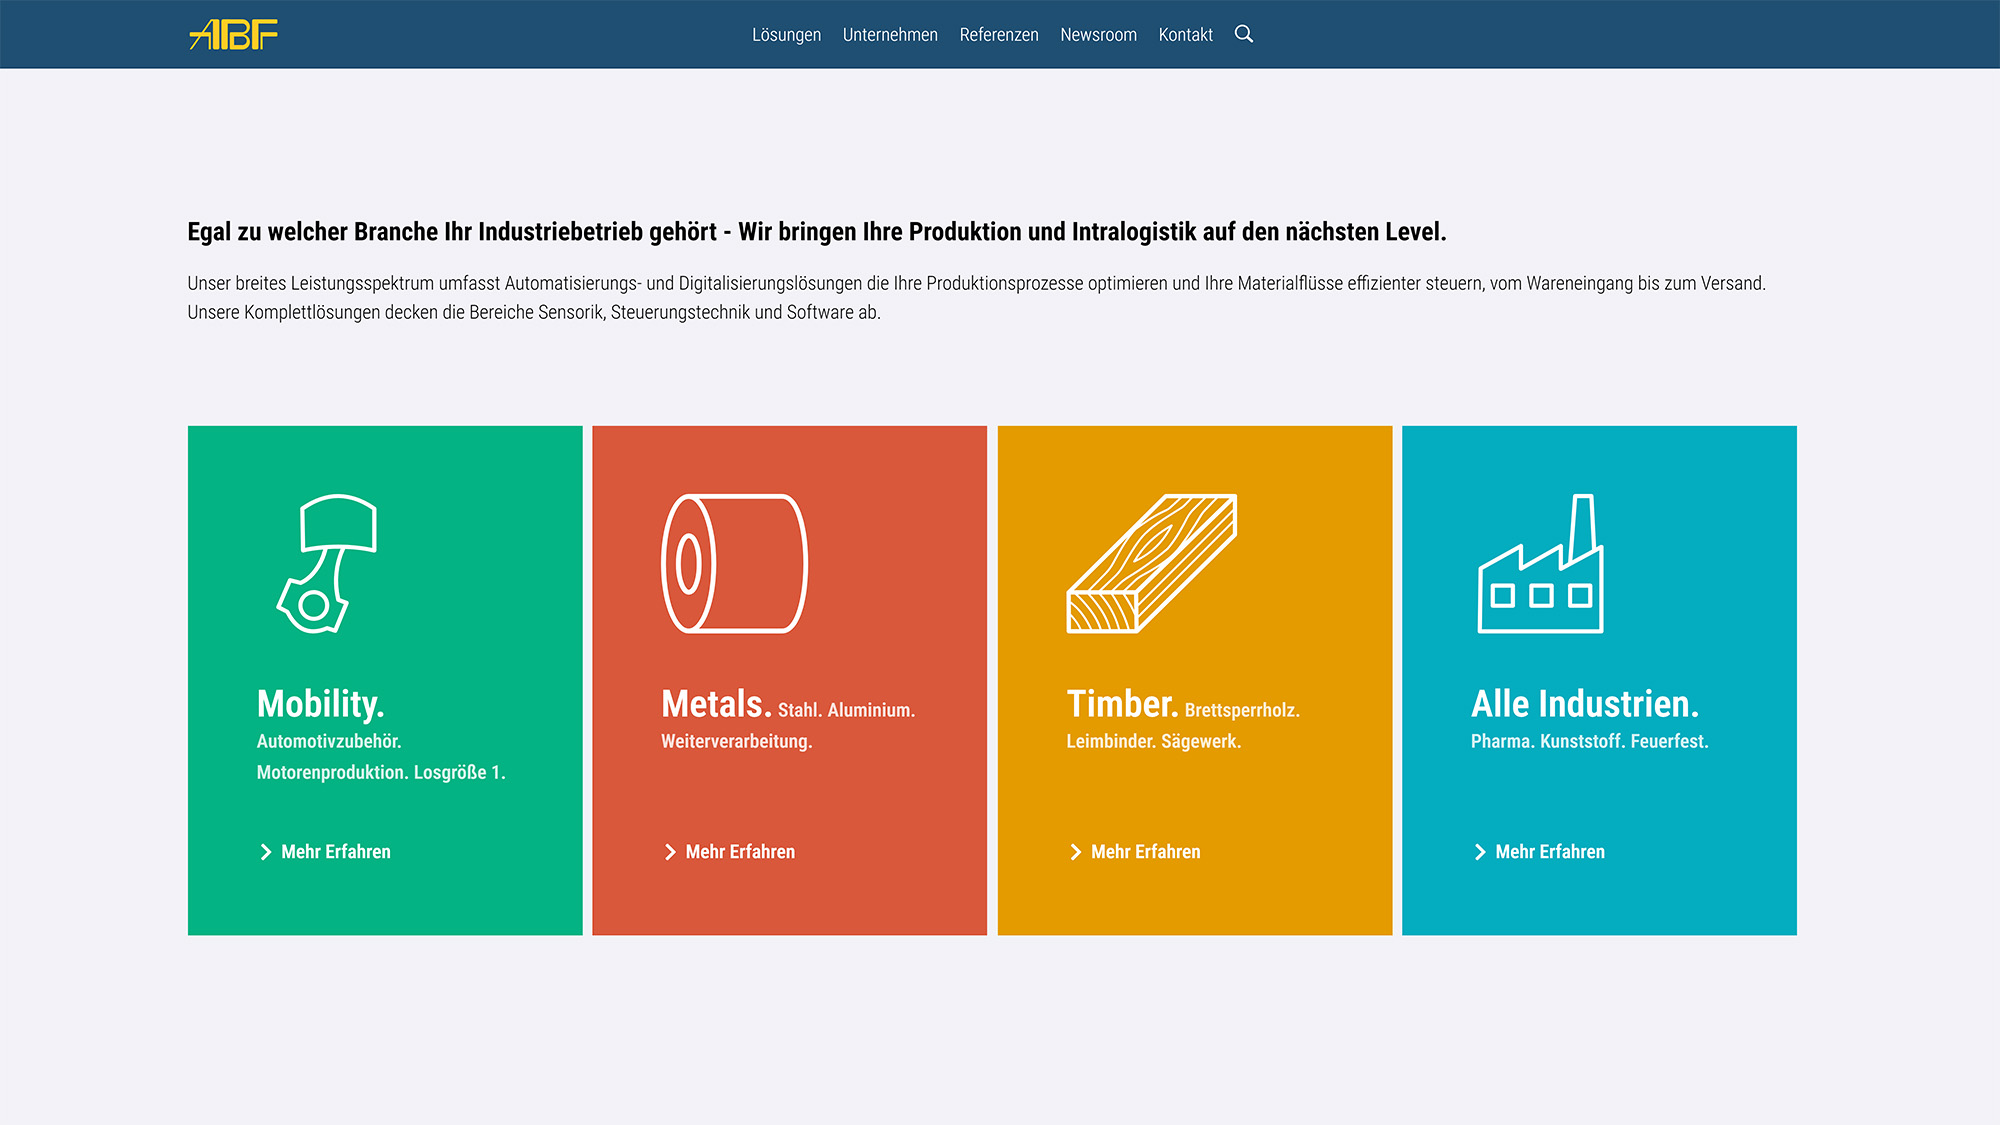Click Mehr Erfahren on the Timber card
This screenshot has width=2000, height=1125.
(x=1145, y=851)
